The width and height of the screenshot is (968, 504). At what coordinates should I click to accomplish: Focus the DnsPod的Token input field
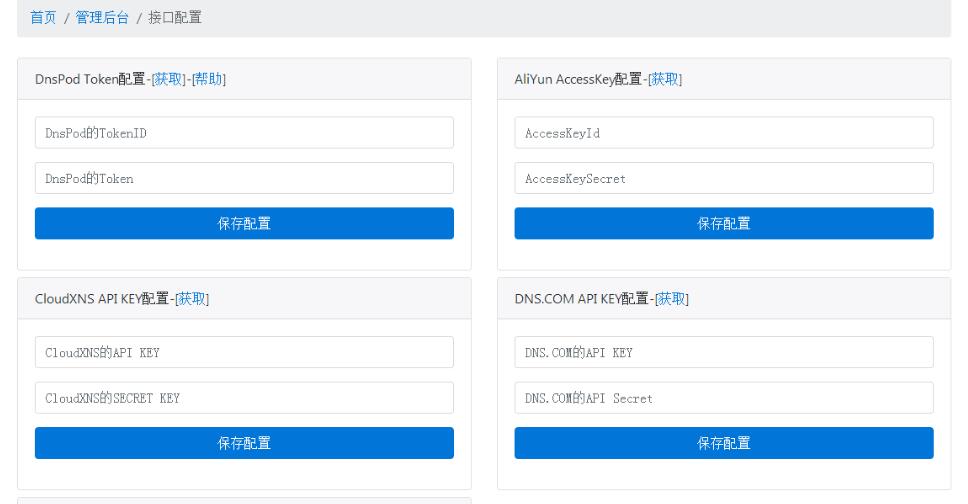pyautogui.click(x=244, y=178)
